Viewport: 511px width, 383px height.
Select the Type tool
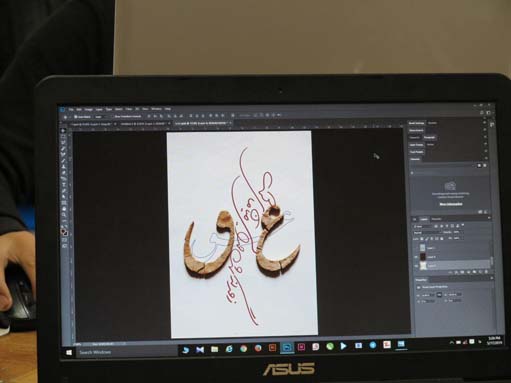64,184
